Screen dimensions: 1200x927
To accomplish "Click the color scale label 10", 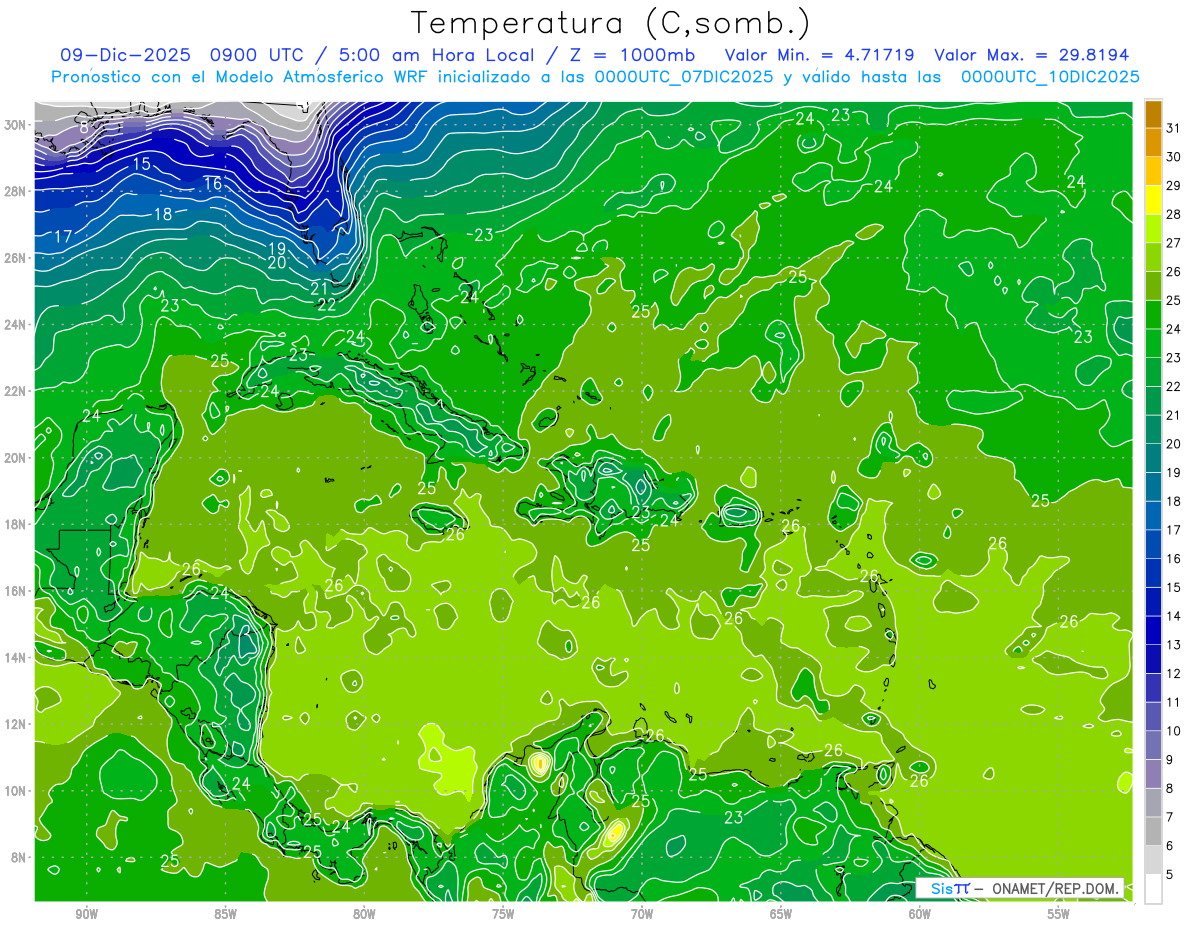I will [1174, 731].
